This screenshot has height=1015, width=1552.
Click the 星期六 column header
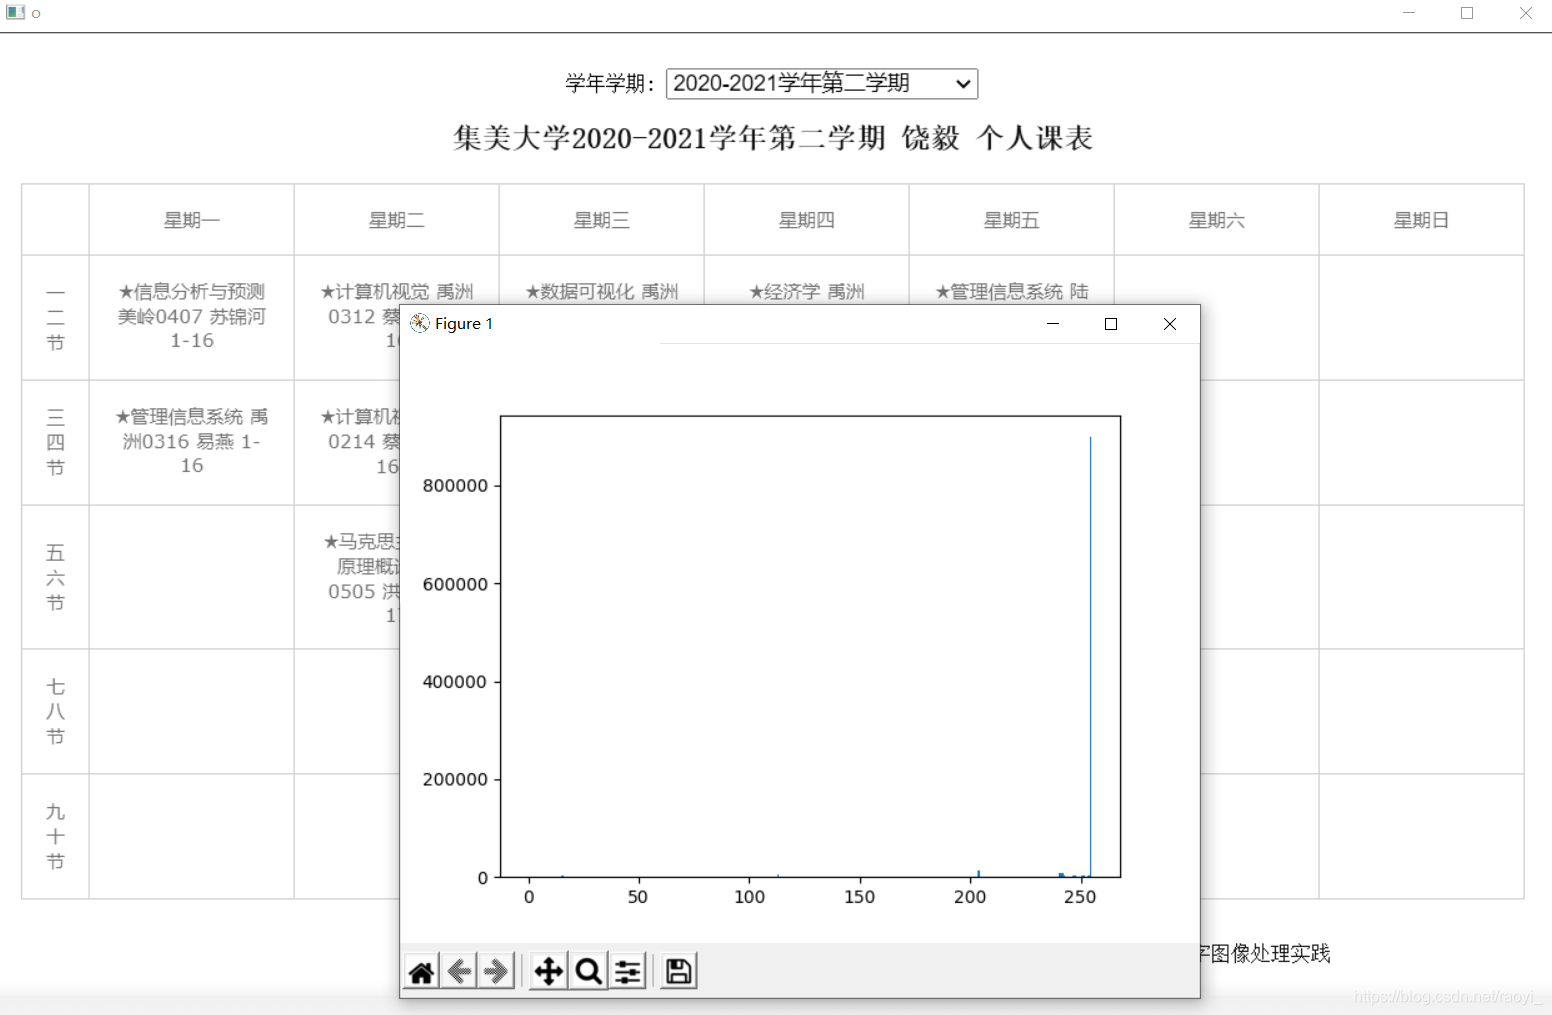(x=1217, y=220)
